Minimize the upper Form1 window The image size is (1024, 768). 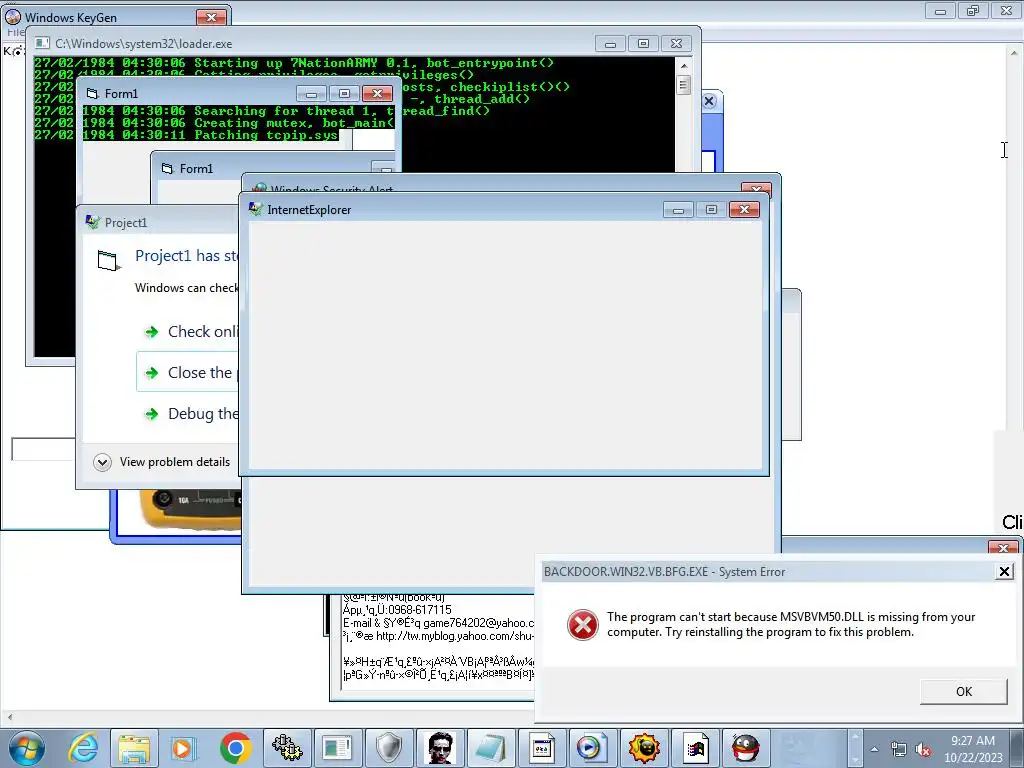312,94
